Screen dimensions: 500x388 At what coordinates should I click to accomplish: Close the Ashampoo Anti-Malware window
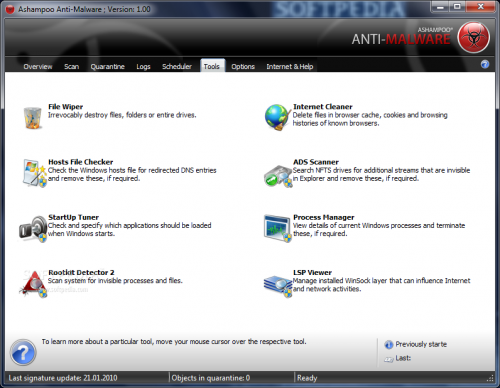[x=480, y=7]
